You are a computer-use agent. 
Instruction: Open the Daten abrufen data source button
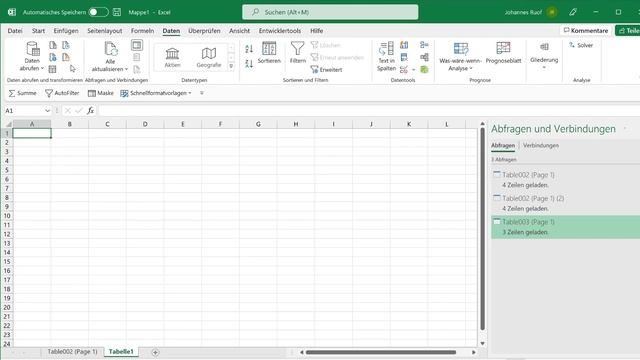tap(32, 56)
